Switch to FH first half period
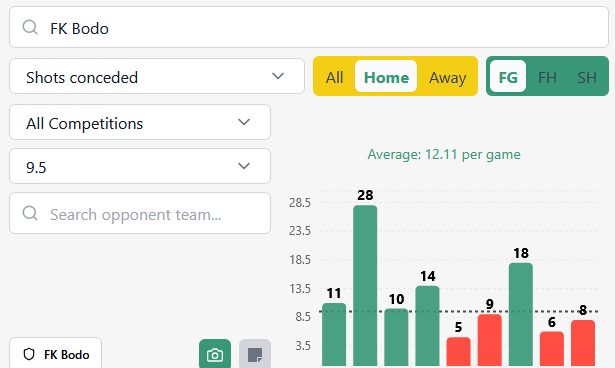 click(x=547, y=77)
